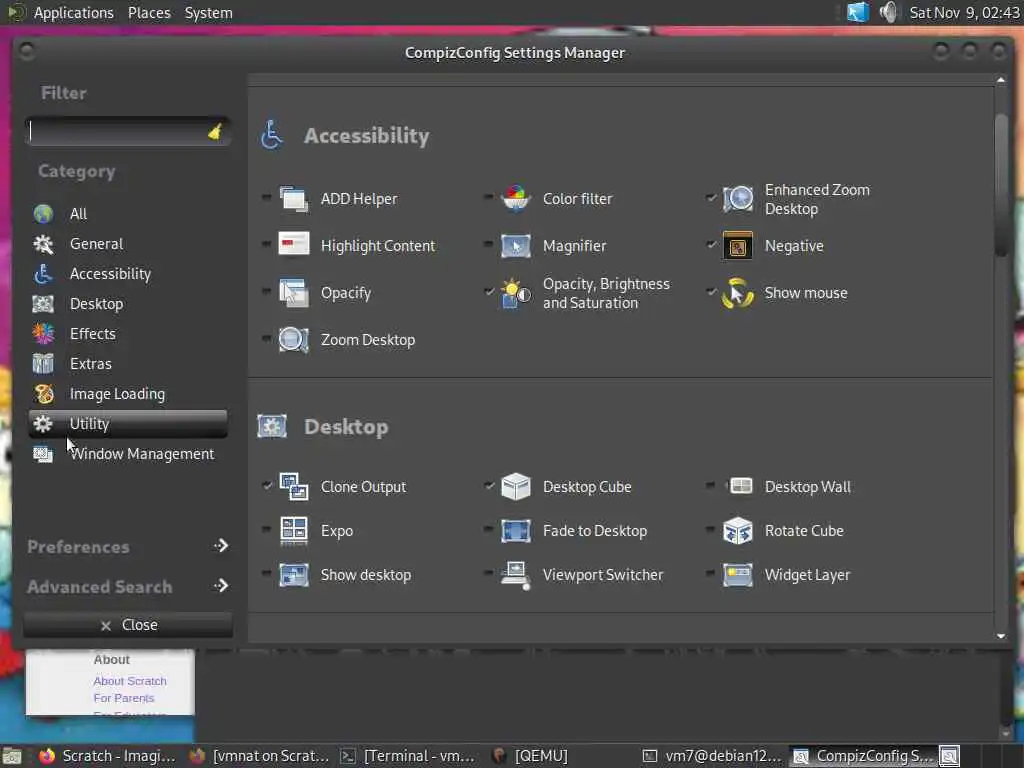Image resolution: width=1024 pixels, height=768 pixels.
Task: Select the Utility category
Action: point(128,424)
